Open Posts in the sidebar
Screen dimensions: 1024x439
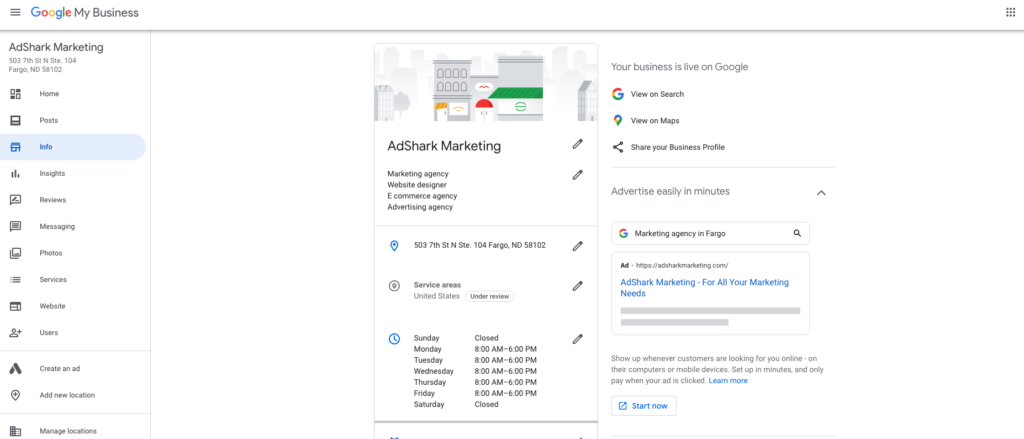(48, 121)
